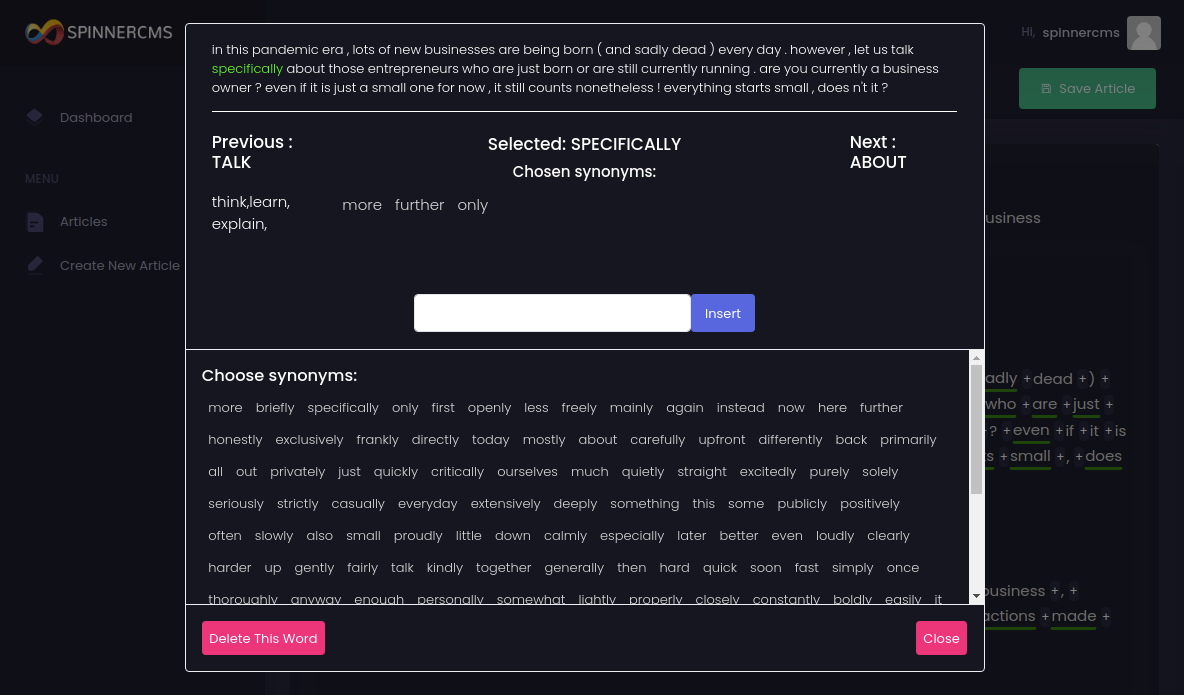Click Delete This Word button
Screen dimensions: 1184x695
coord(263,638)
